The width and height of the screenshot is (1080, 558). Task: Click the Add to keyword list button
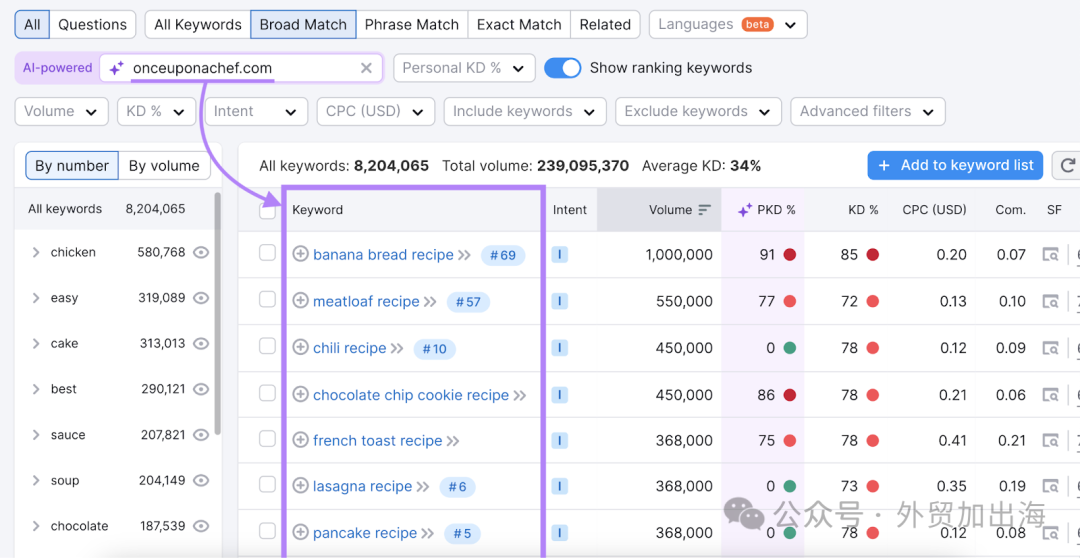click(955, 165)
